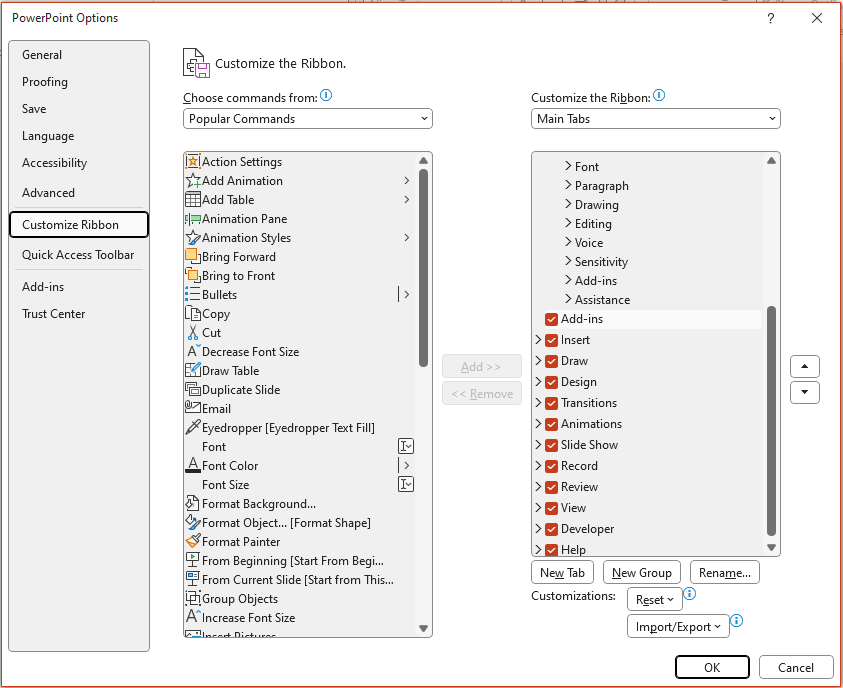The image size is (843, 688).
Task: Click the Bring Forward icon
Action: coord(192,256)
